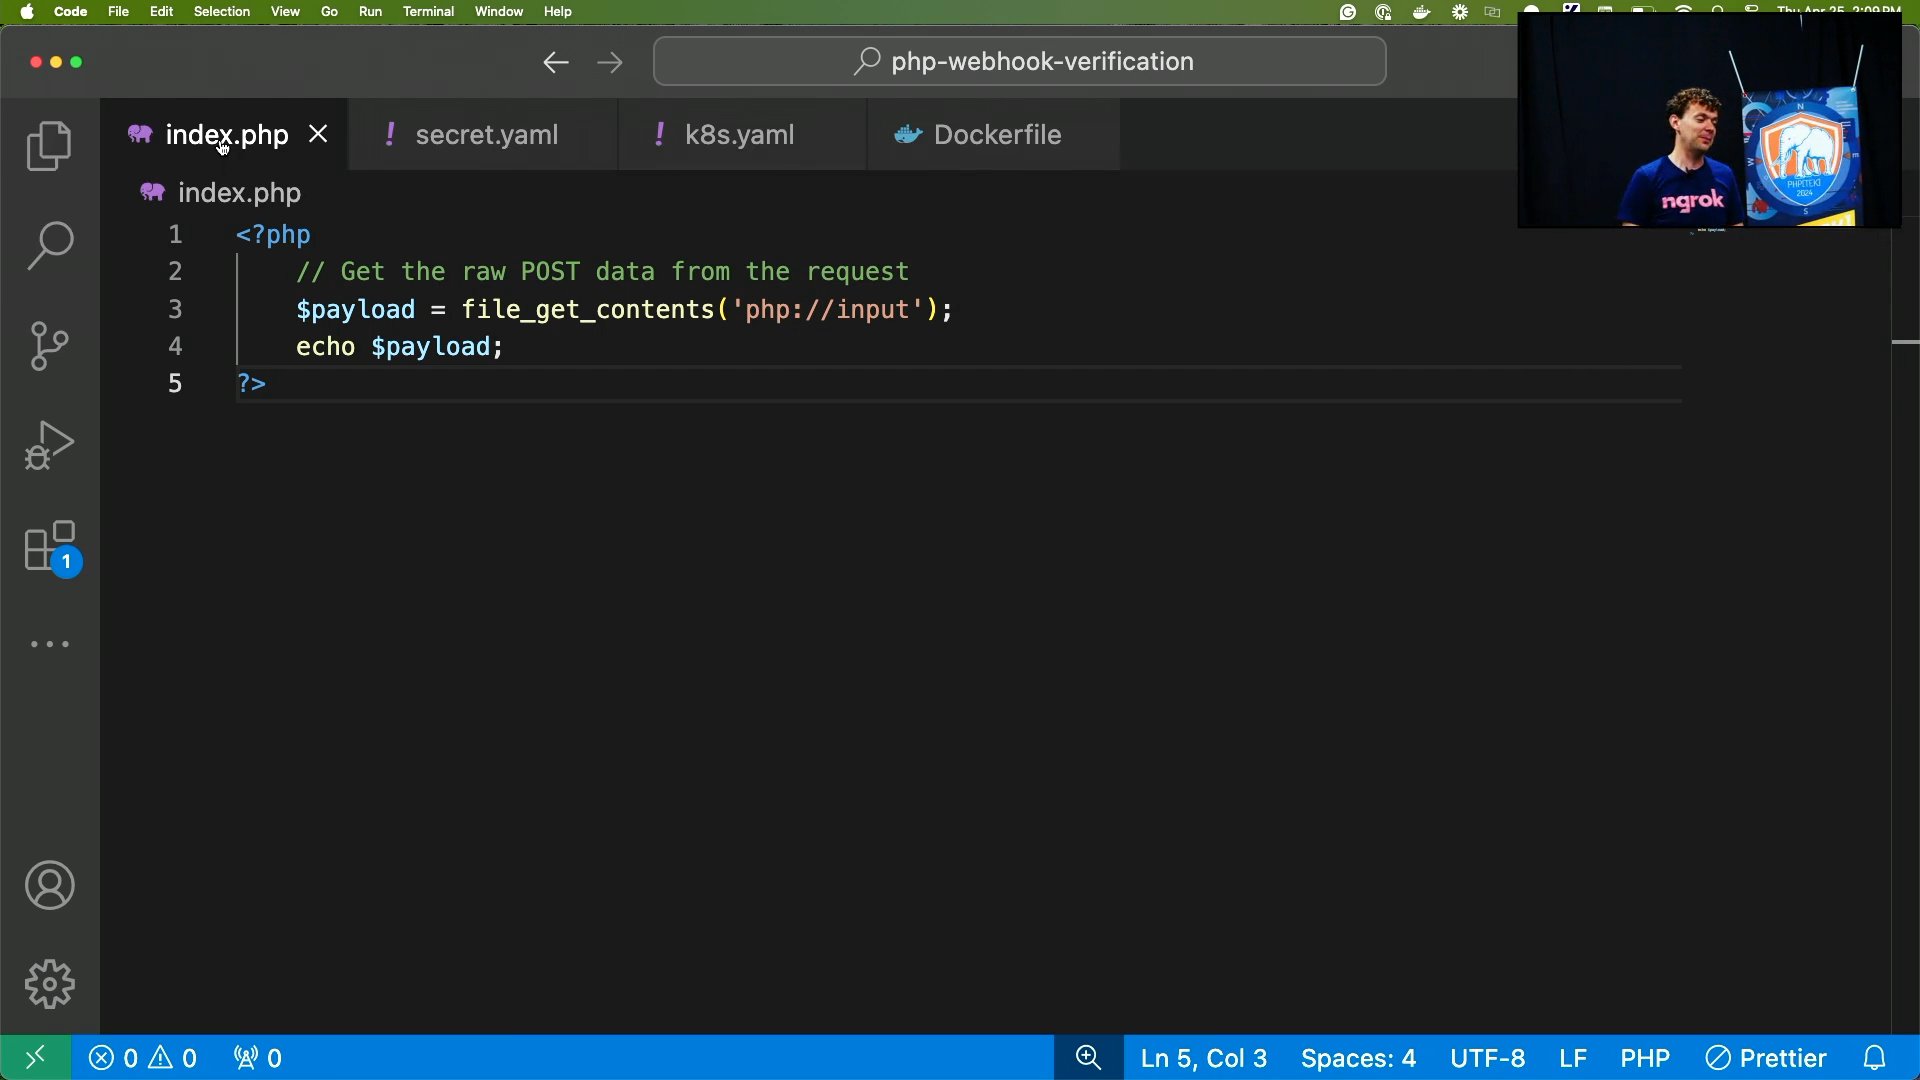Expand additional views ellipsis in activity bar
The height and width of the screenshot is (1080, 1920).
pyautogui.click(x=49, y=645)
